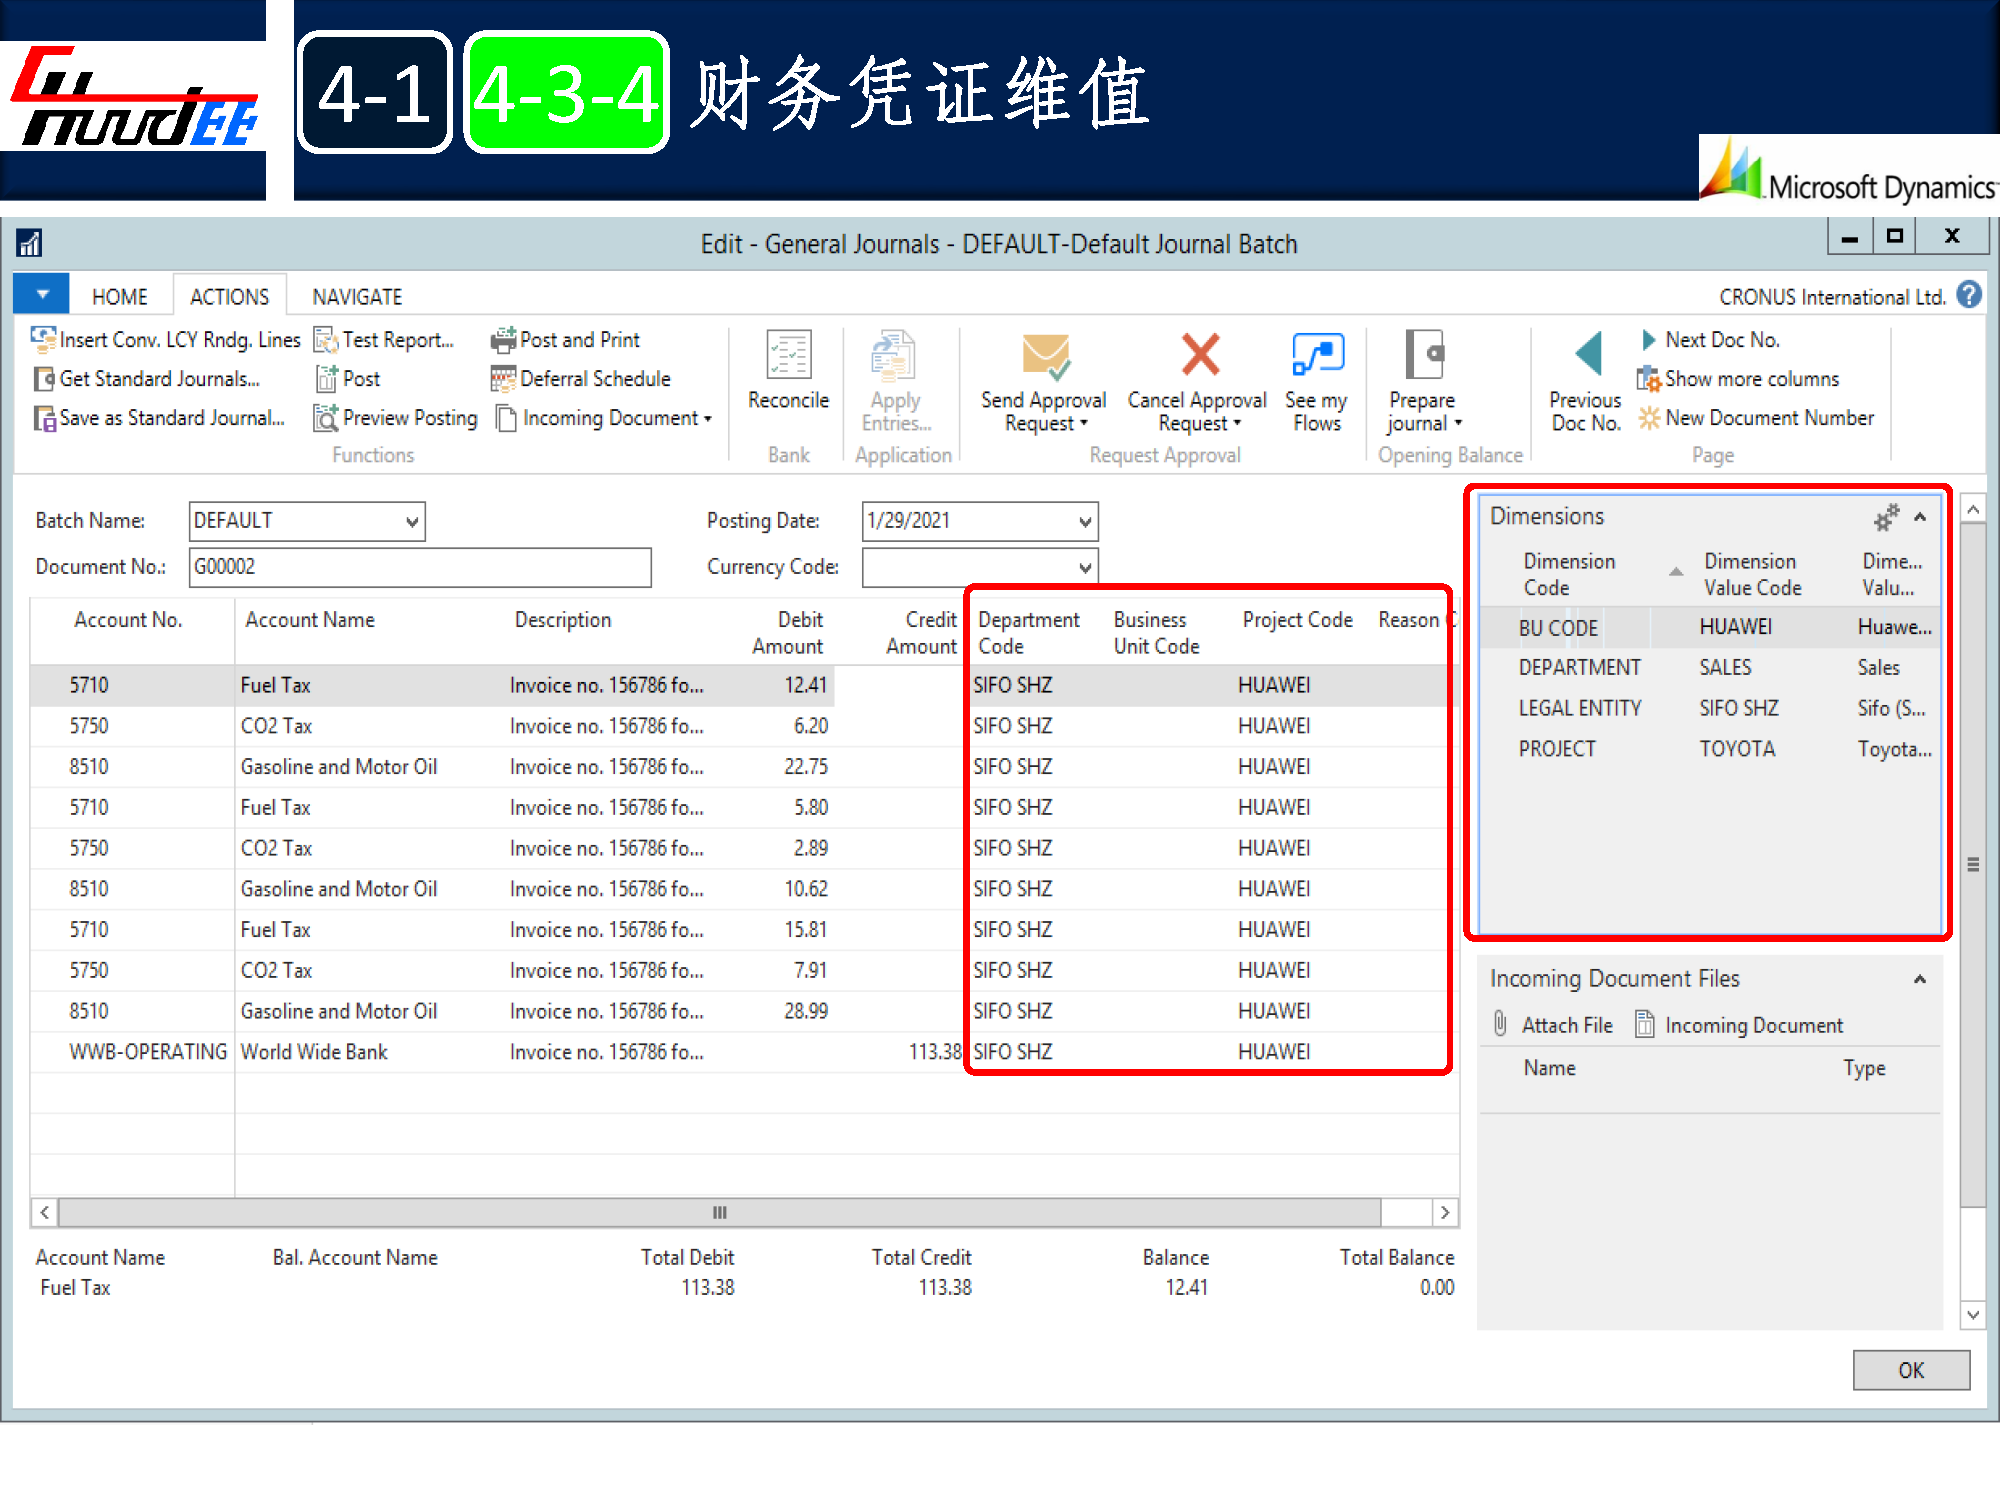Click in the Document No. field
The height and width of the screenshot is (1508, 2000).
click(420, 567)
